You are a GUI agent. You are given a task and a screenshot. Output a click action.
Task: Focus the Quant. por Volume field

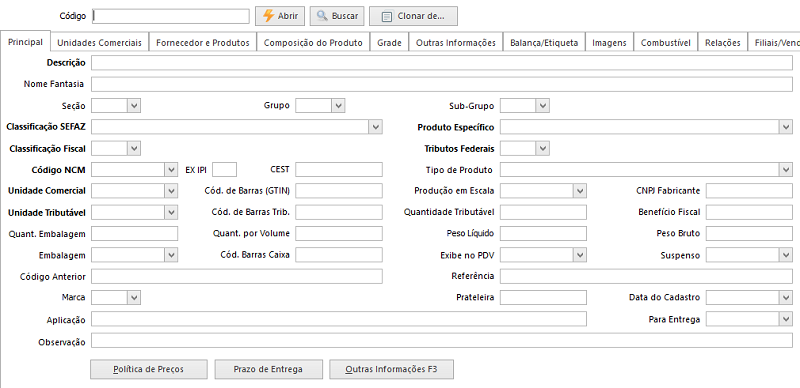pos(339,233)
